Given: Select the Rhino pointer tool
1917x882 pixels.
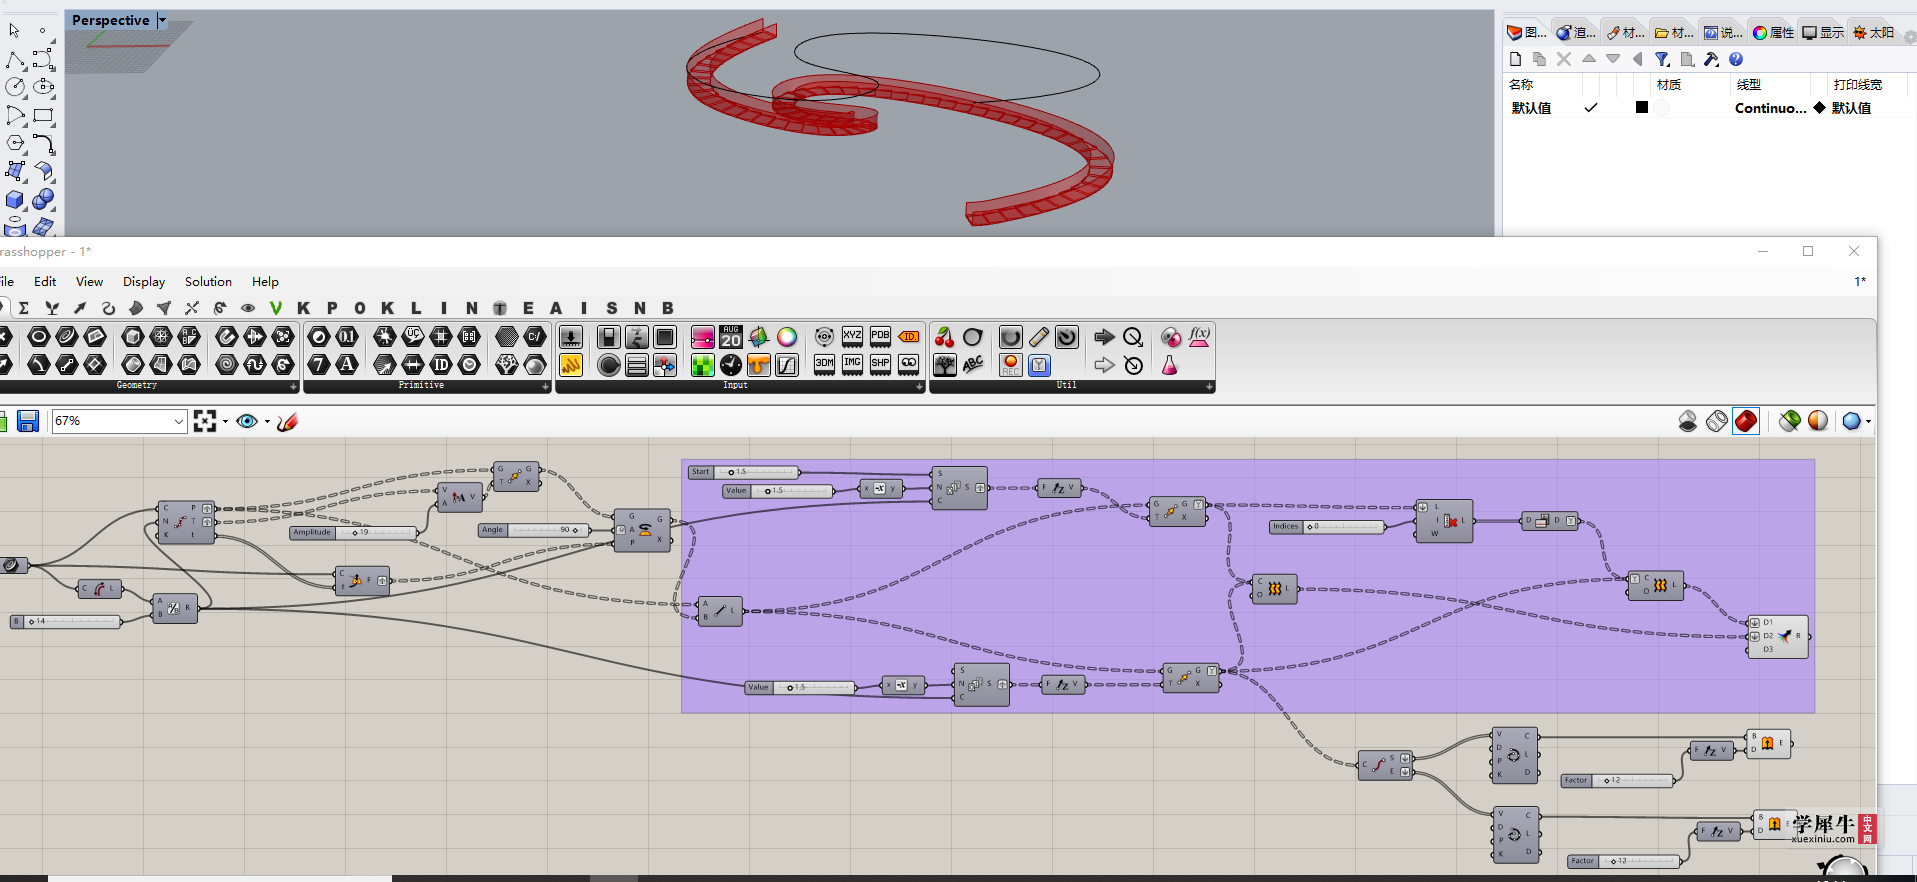Looking at the screenshot, I should (x=15, y=31).
